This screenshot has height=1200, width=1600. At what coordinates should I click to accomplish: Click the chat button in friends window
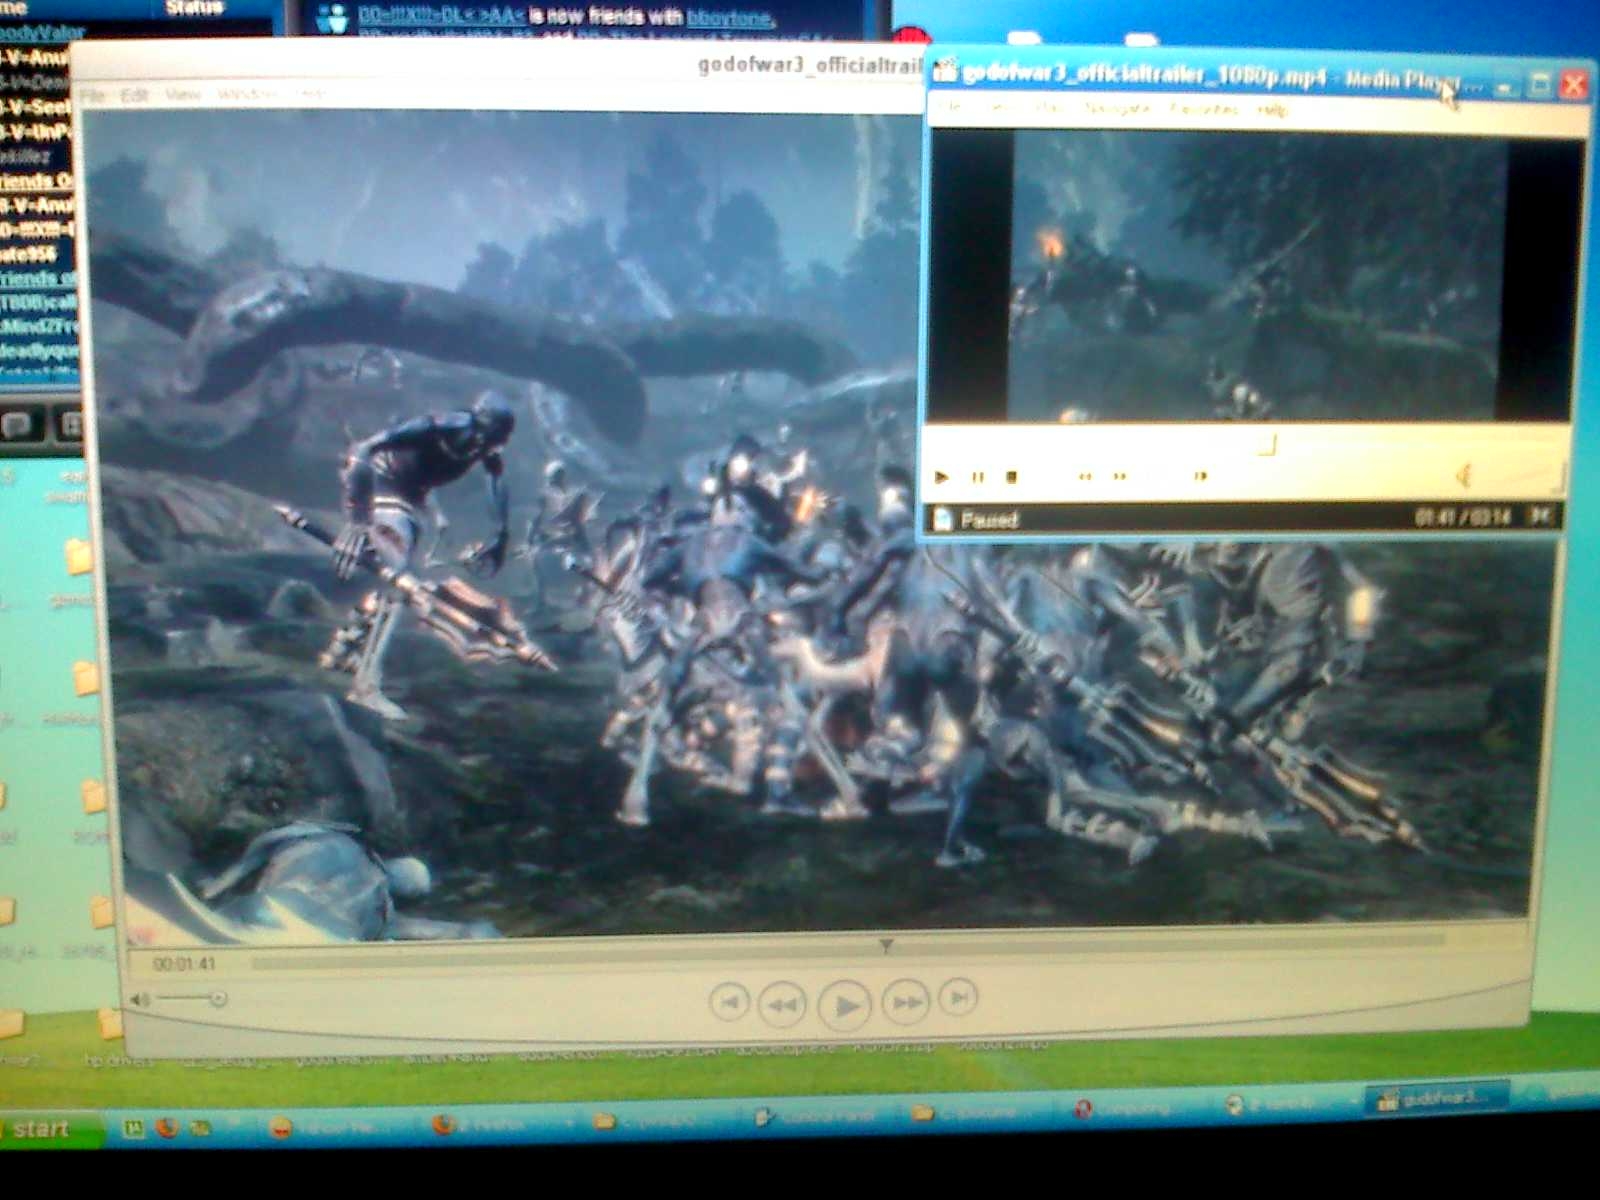pyautogui.click(x=18, y=426)
